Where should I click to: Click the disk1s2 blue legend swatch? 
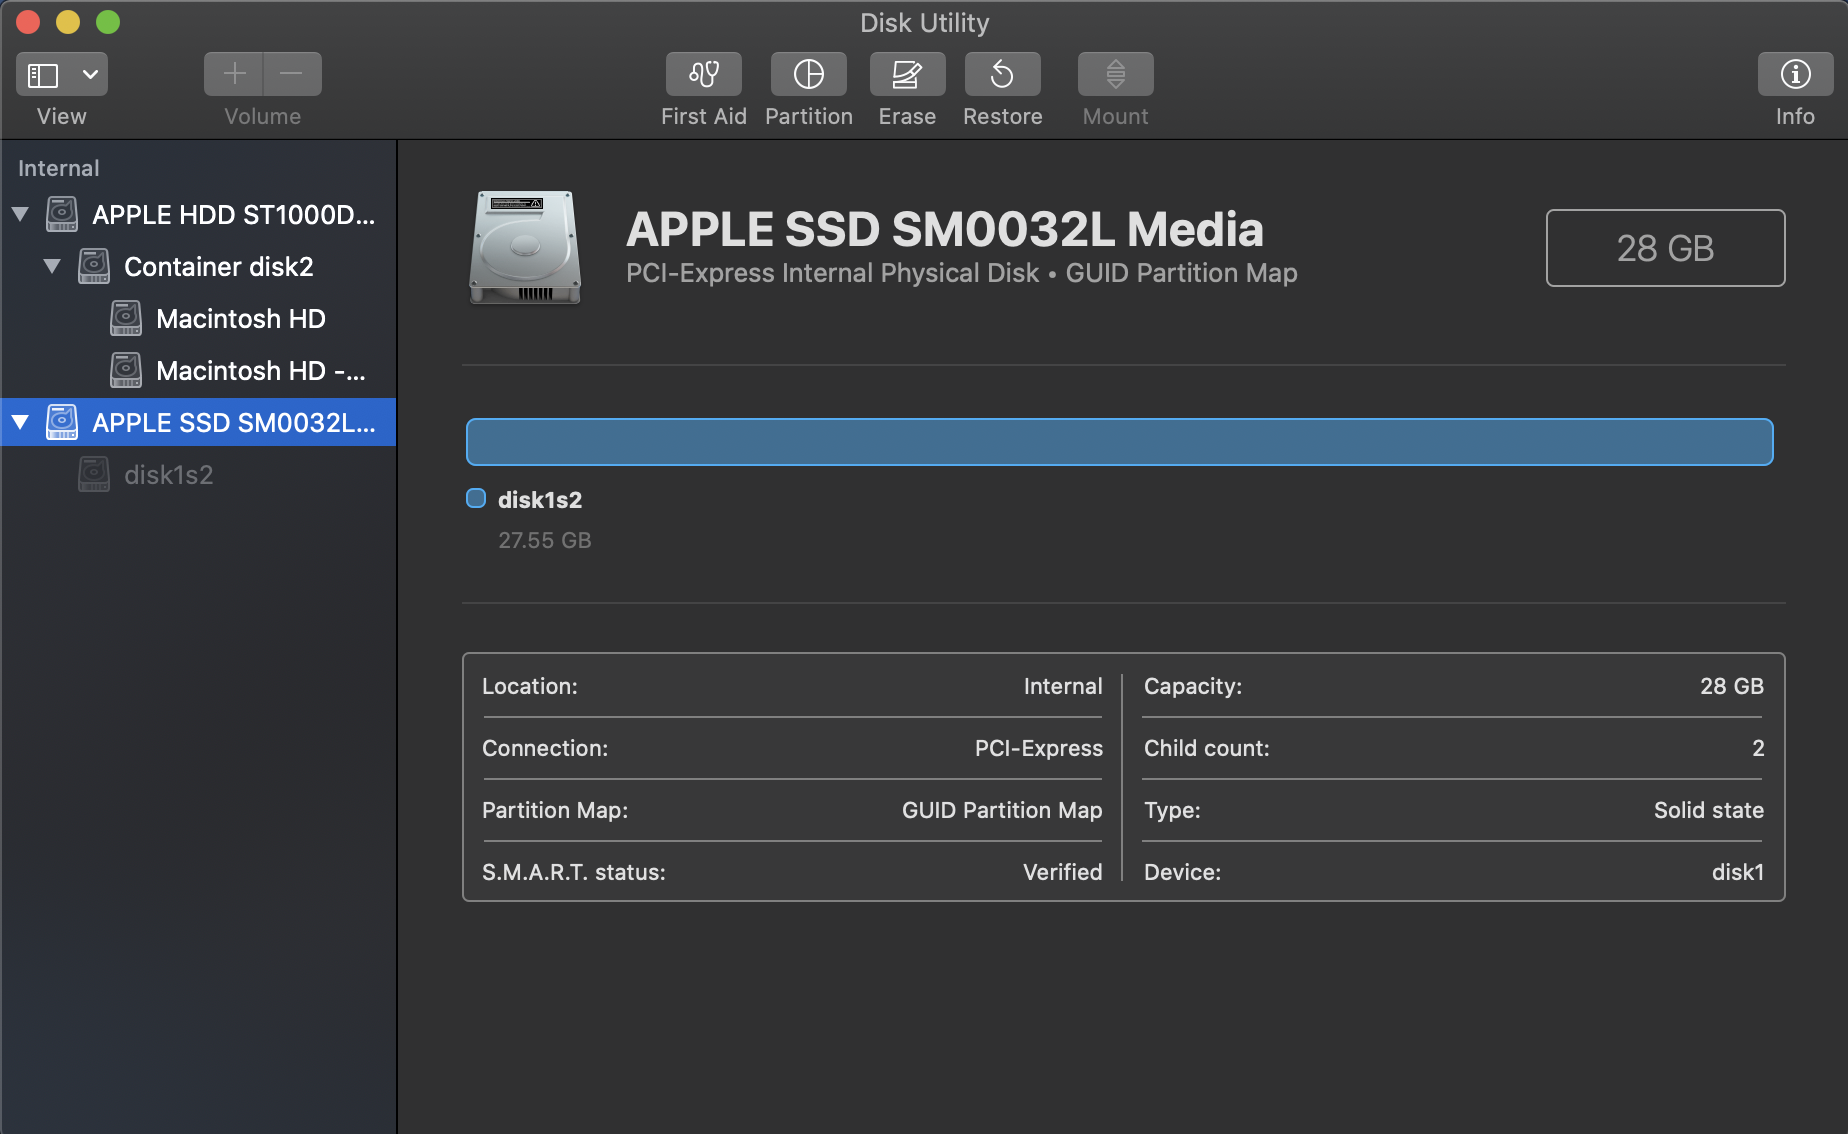click(476, 498)
